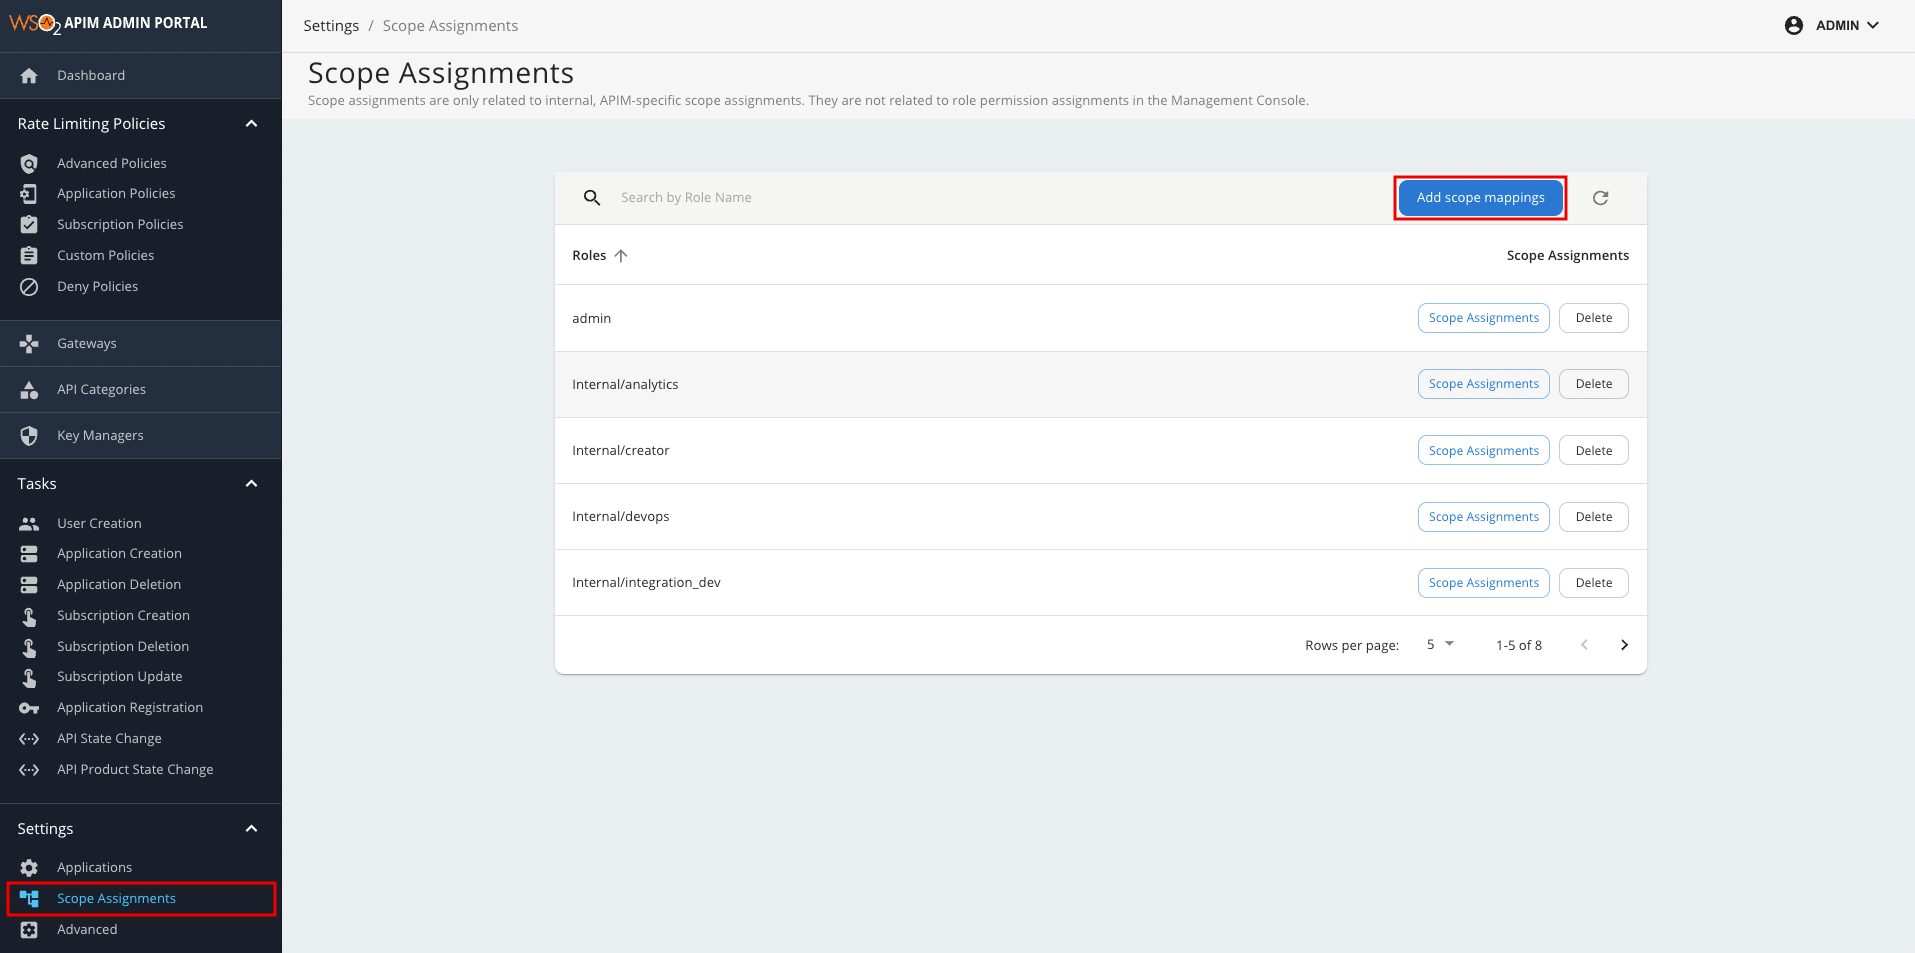Click the Dashboard home icon
This screenshot has width=1915, height=953.
[29, 75]
